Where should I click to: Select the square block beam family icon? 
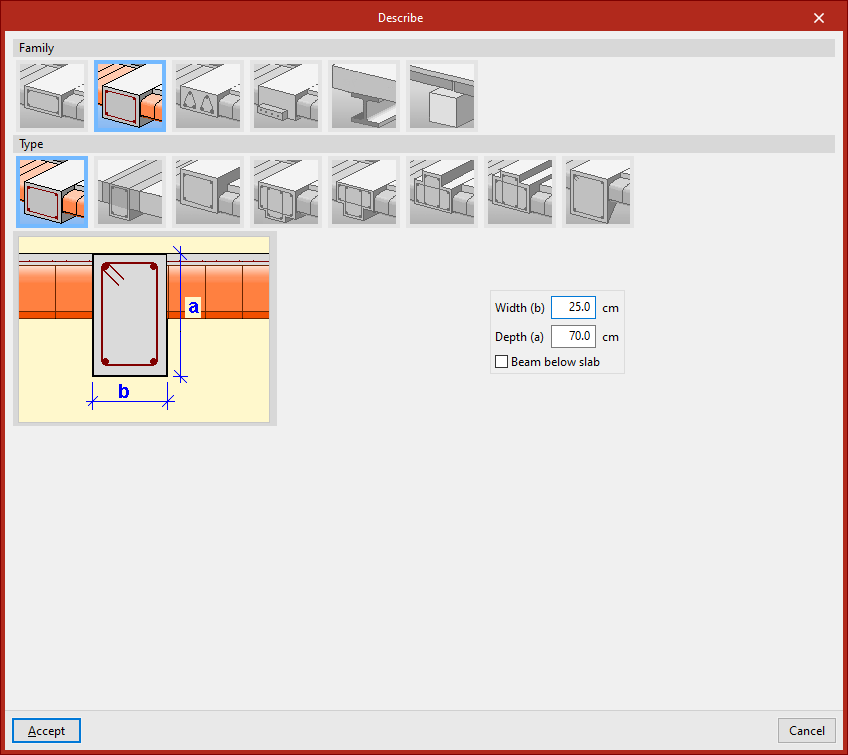(x=442, y=96)
